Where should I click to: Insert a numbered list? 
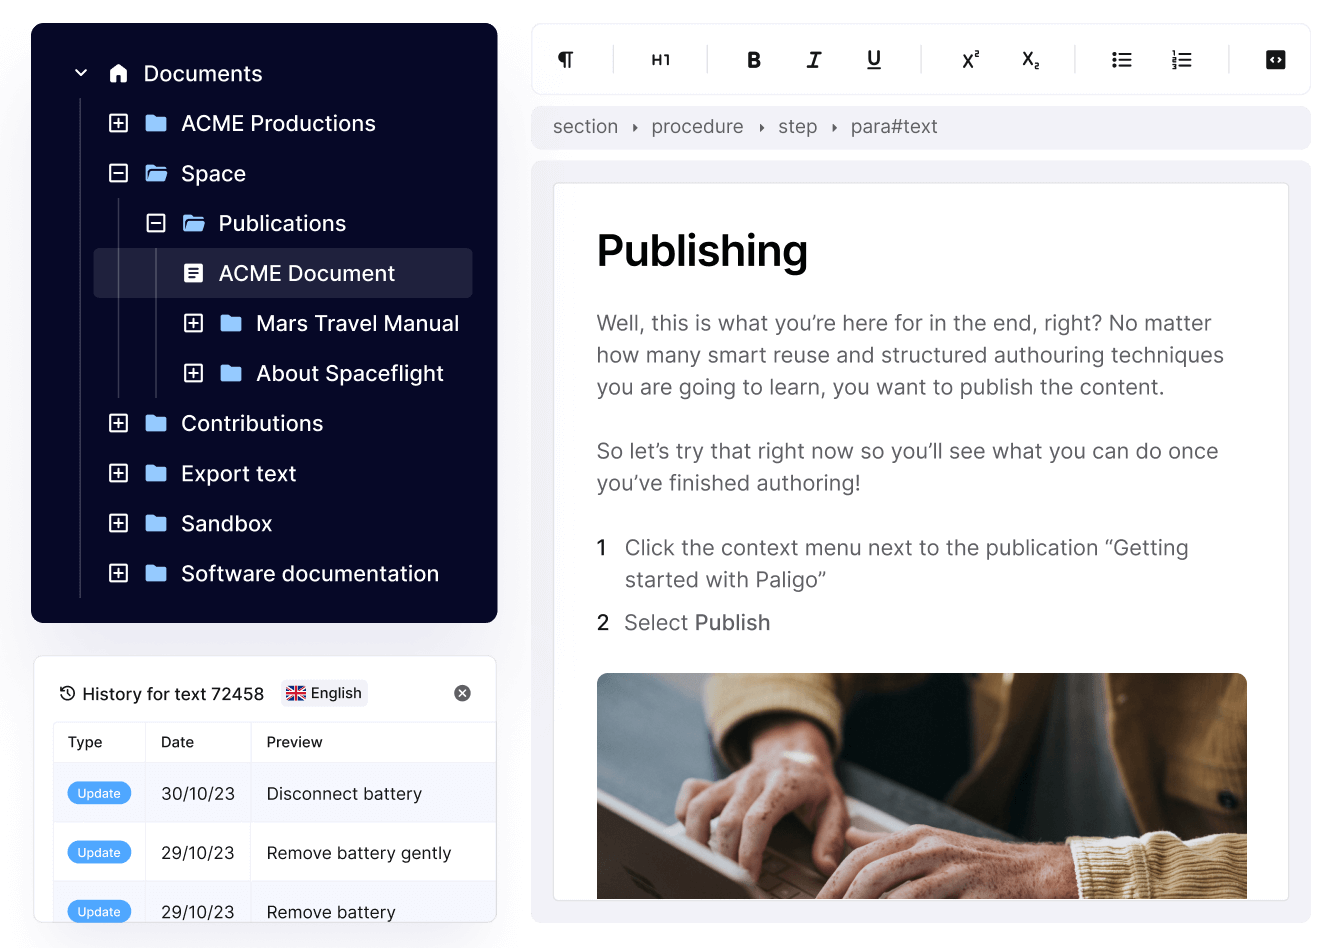[1182, 60]
